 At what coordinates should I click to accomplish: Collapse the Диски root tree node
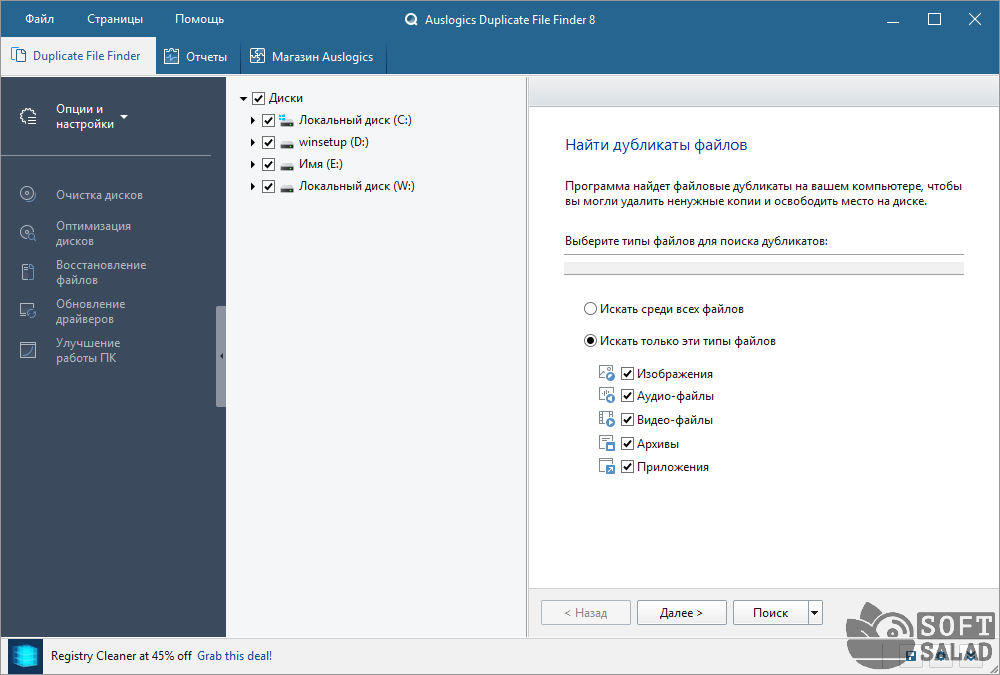(x=244, y=99)
